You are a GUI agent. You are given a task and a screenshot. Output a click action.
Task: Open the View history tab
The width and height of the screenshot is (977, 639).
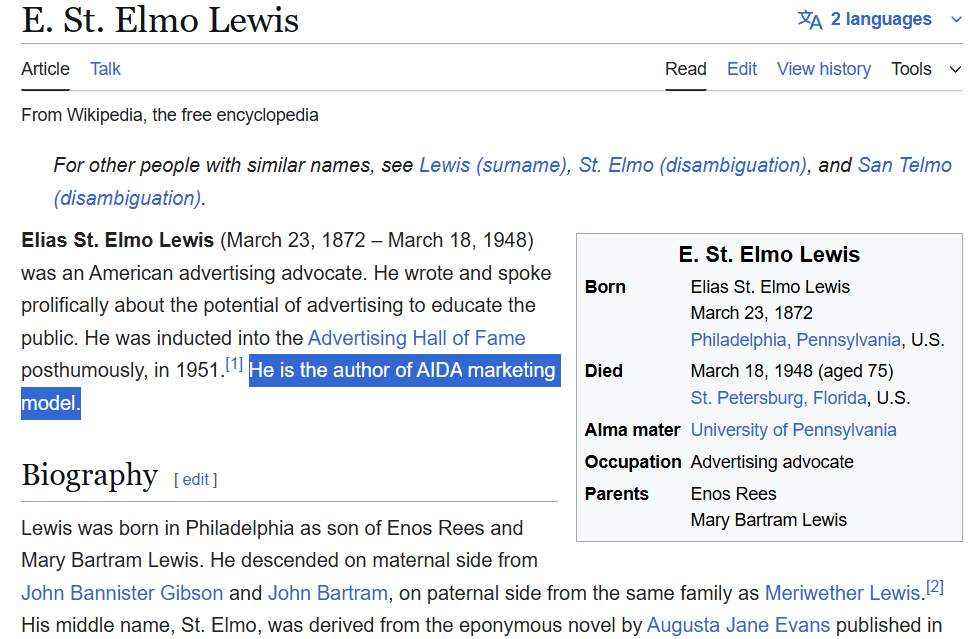tap(823, 69)
